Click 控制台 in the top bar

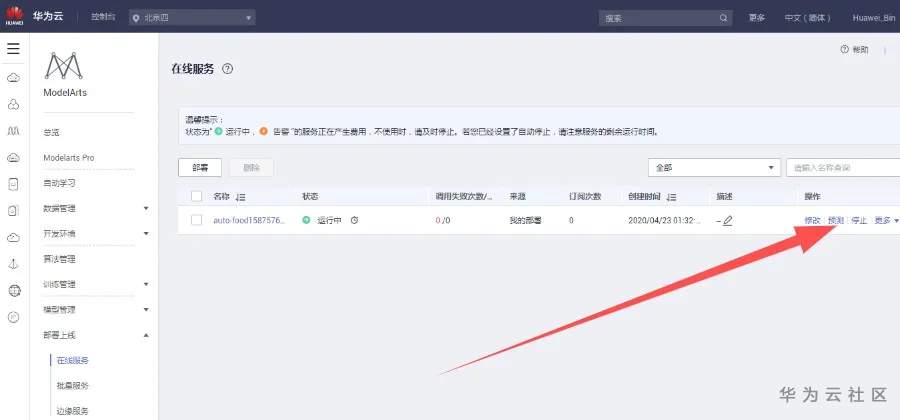[x=103, y=17]
